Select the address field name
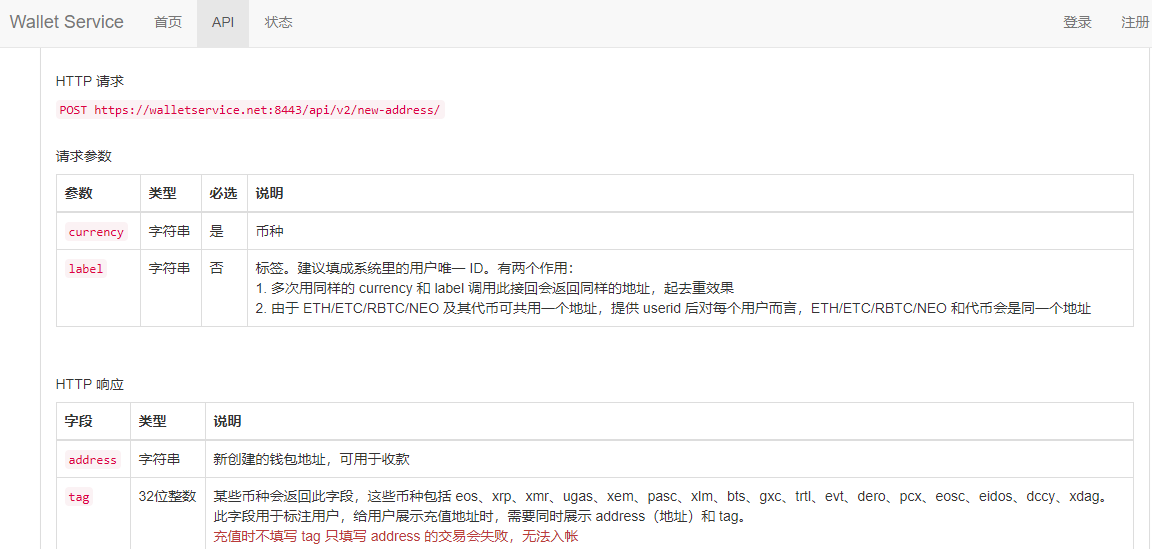Screen dimensions: 1152x549 [x=93, y=460]
